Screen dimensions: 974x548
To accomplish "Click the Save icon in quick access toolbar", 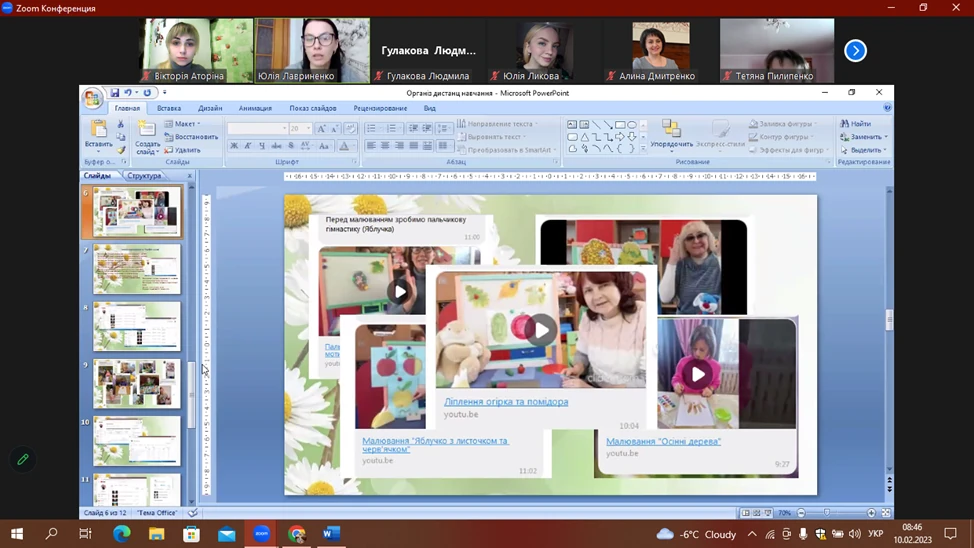I will coord(115,93).
